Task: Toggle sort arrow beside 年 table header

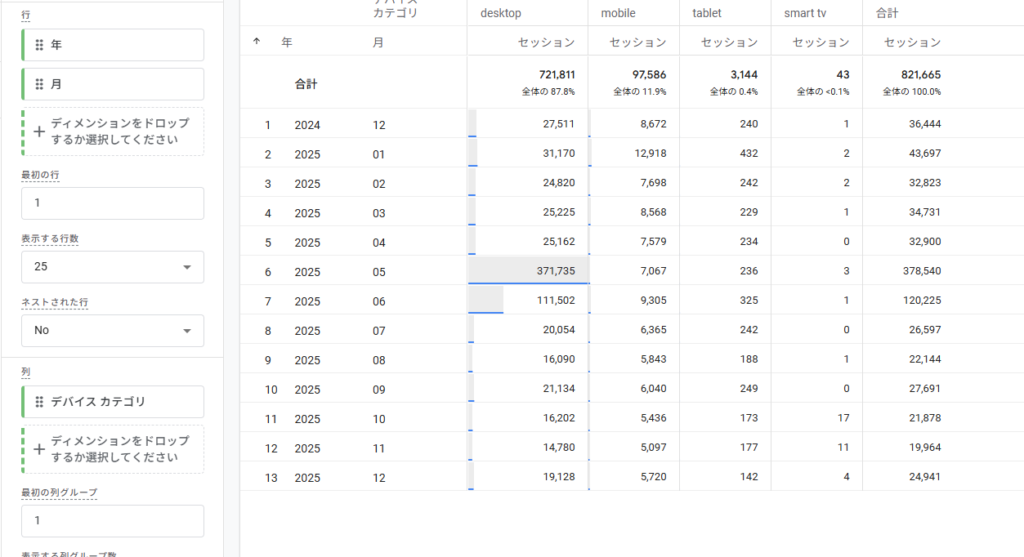Action: [x=257, y=42]
